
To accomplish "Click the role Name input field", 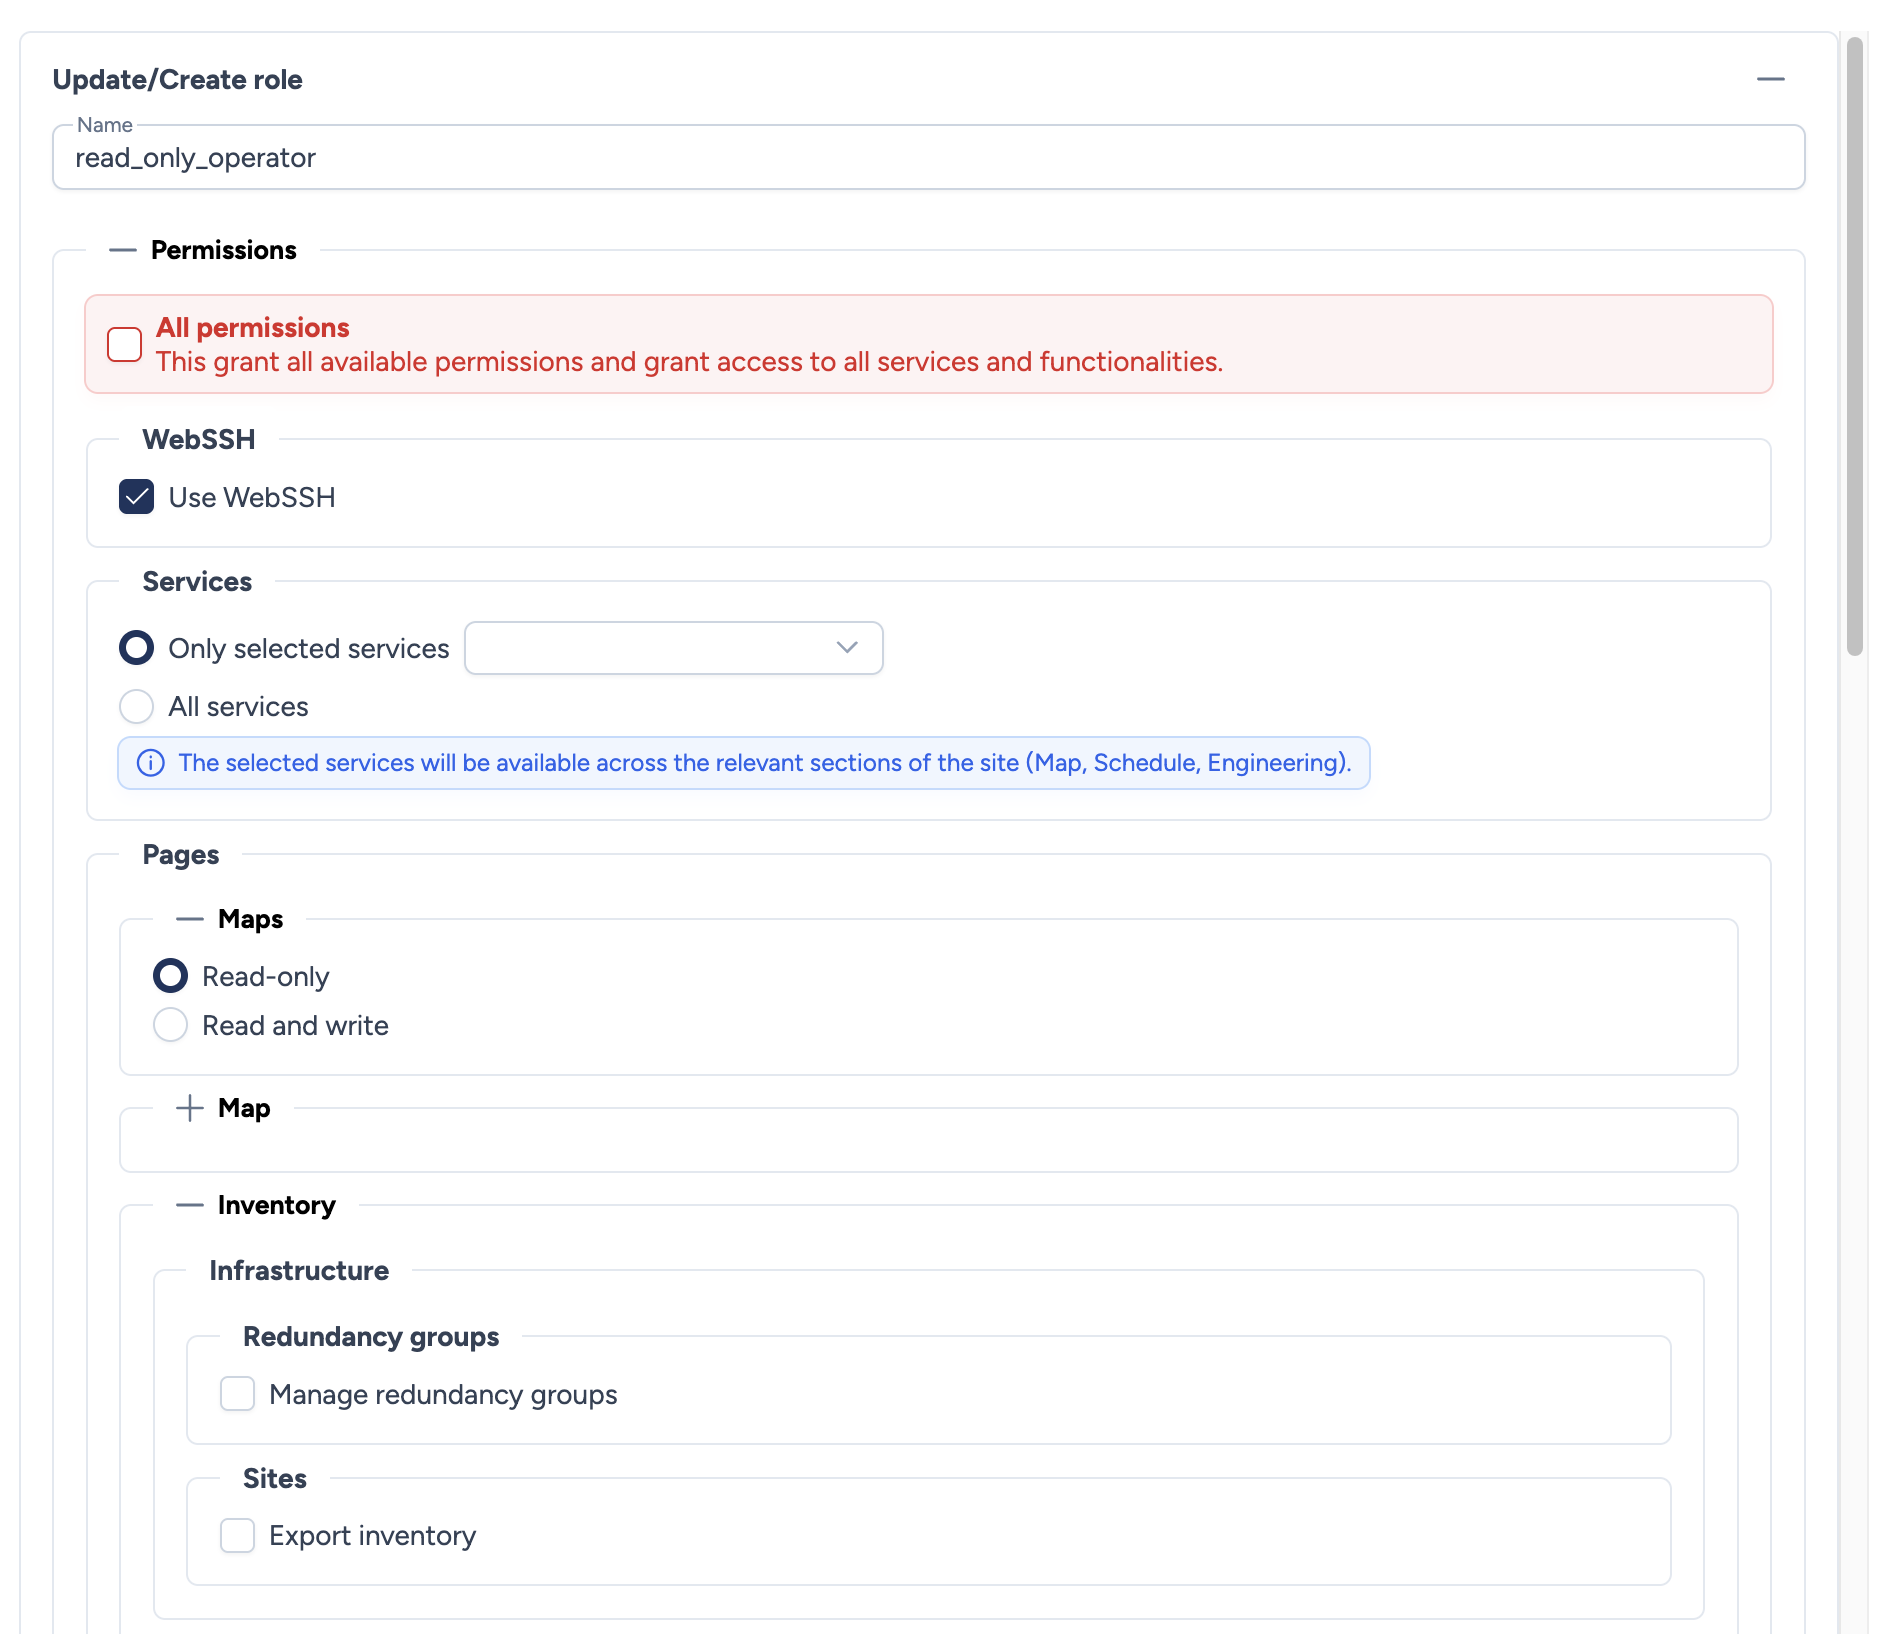I will [928, 158].
